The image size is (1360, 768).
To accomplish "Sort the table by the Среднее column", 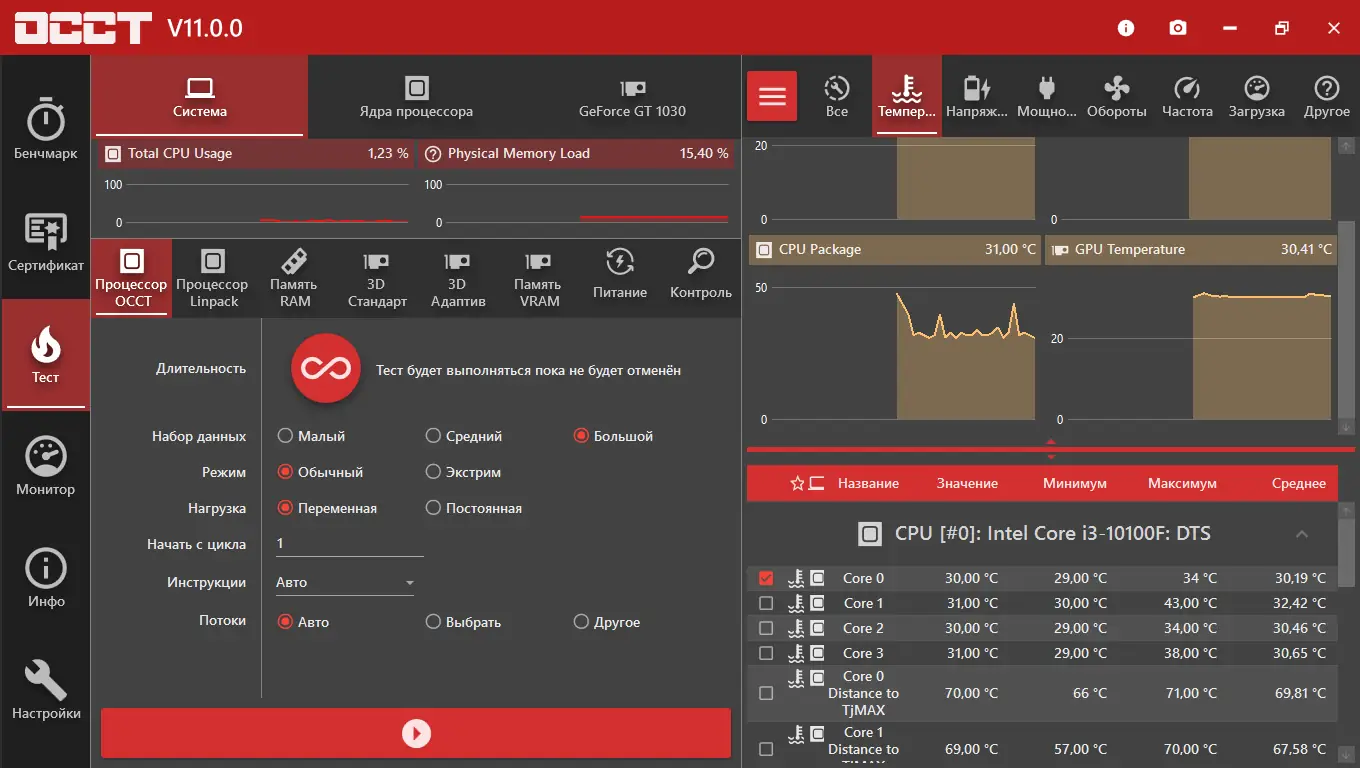I will point(1299,484).
